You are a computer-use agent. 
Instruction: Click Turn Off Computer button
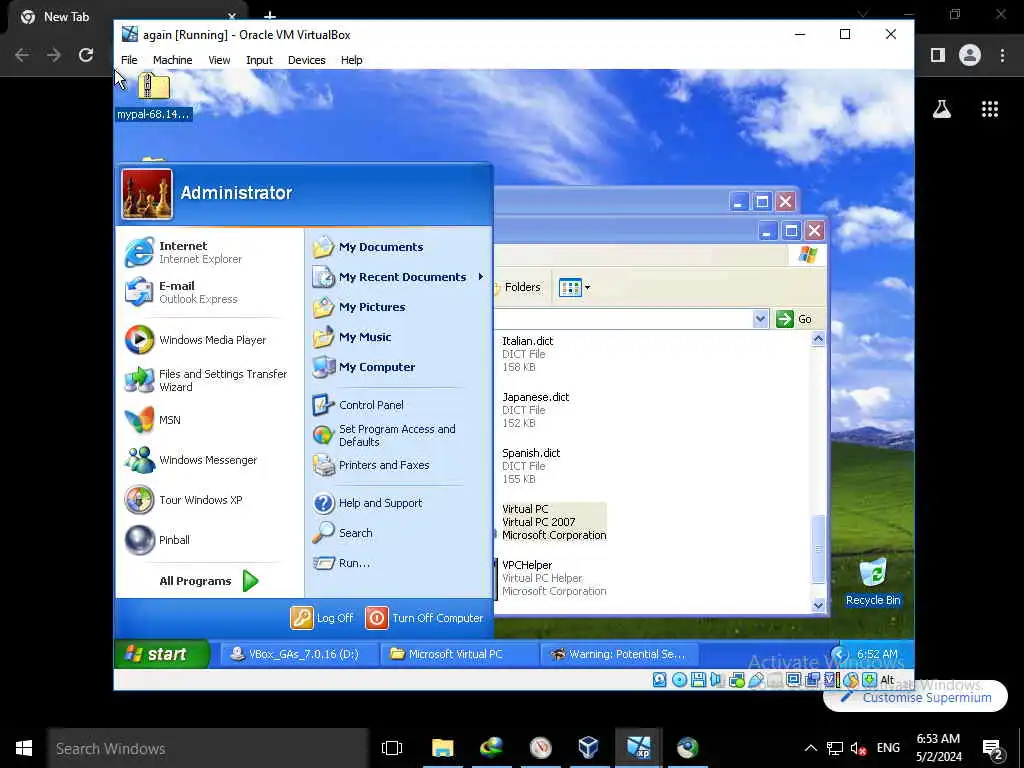(424, 618)
